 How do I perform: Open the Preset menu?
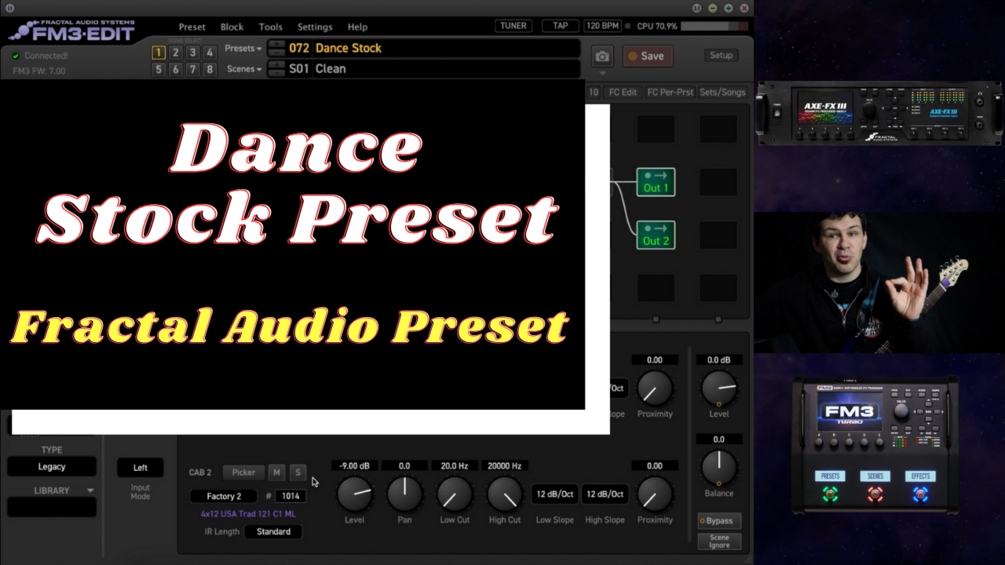pos(192,27)
